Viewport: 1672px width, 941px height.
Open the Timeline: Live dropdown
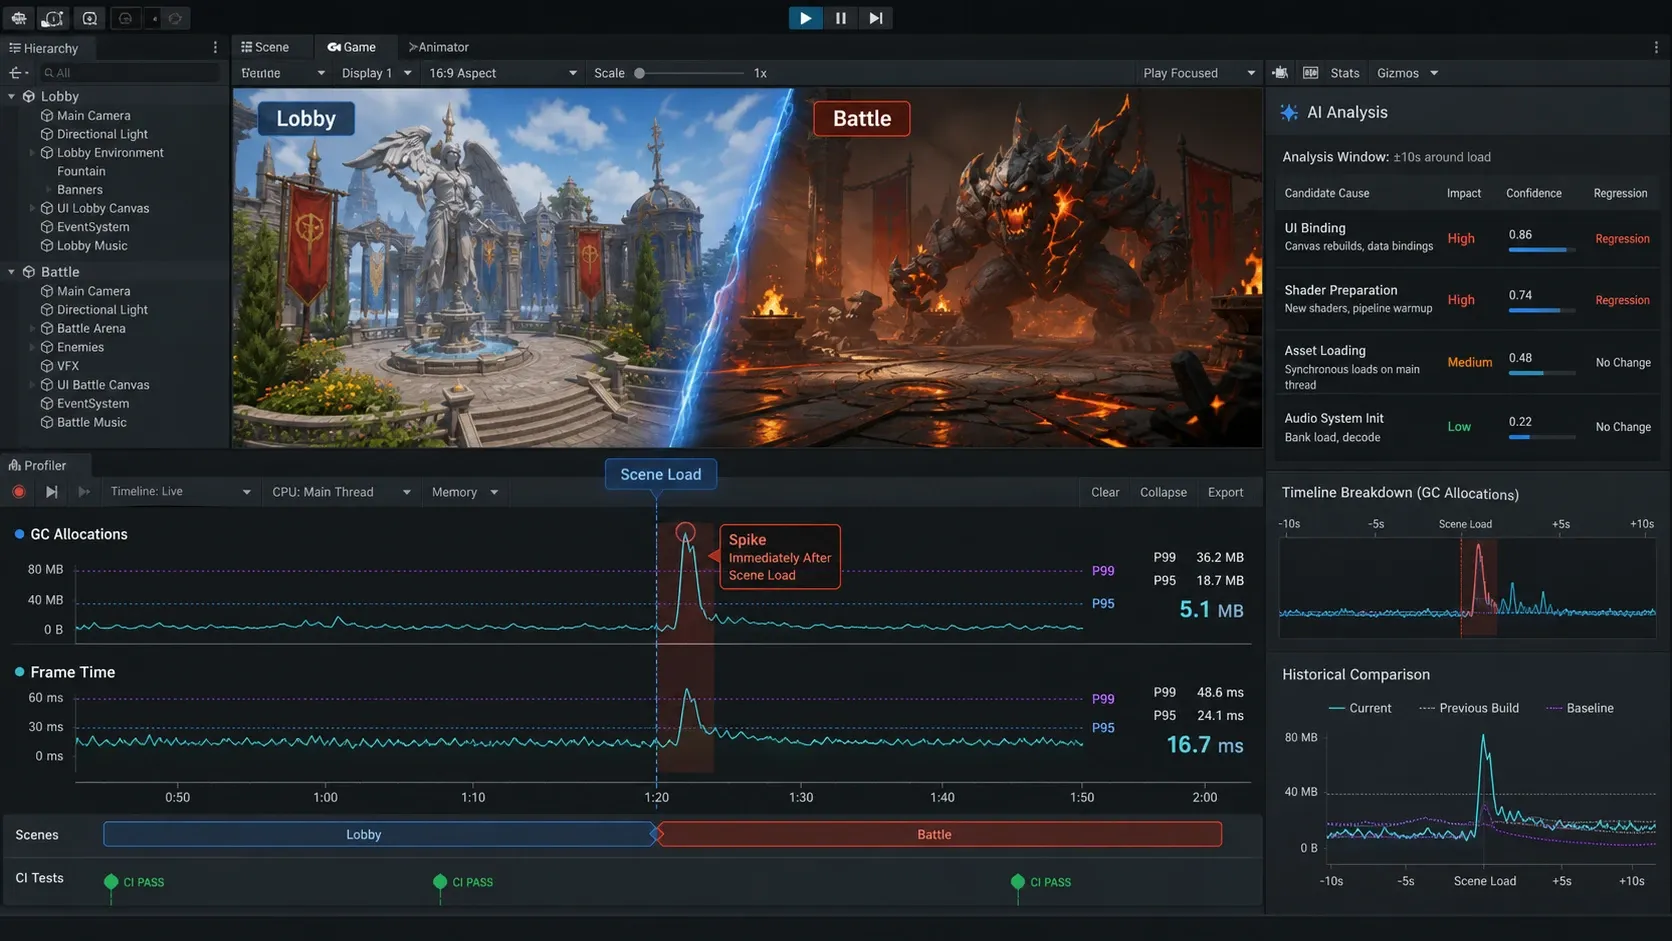pyautogui.click(x=180, y=492)
